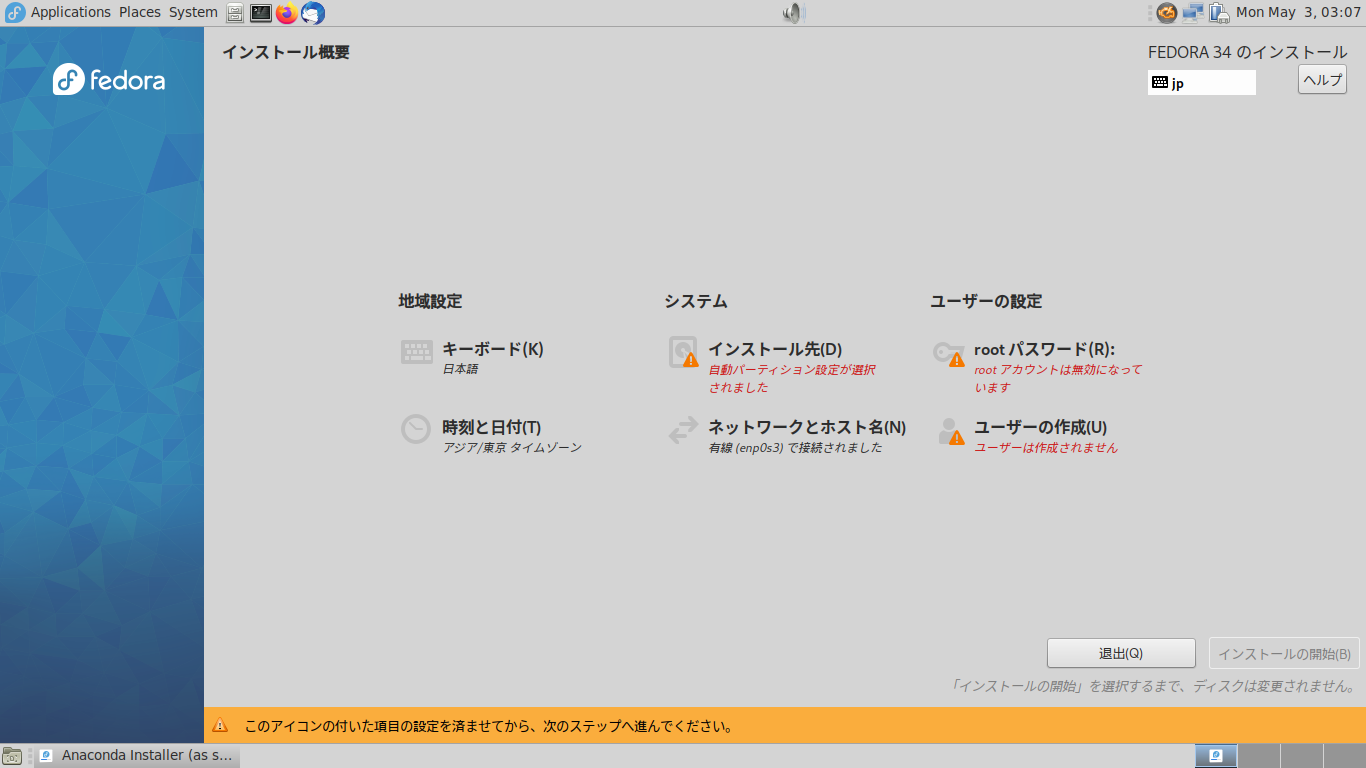Click the clock icon beside 時刻と日付(T)
Image resolution: width=1366 pixels, height=768 pixels.
(416, 429)
